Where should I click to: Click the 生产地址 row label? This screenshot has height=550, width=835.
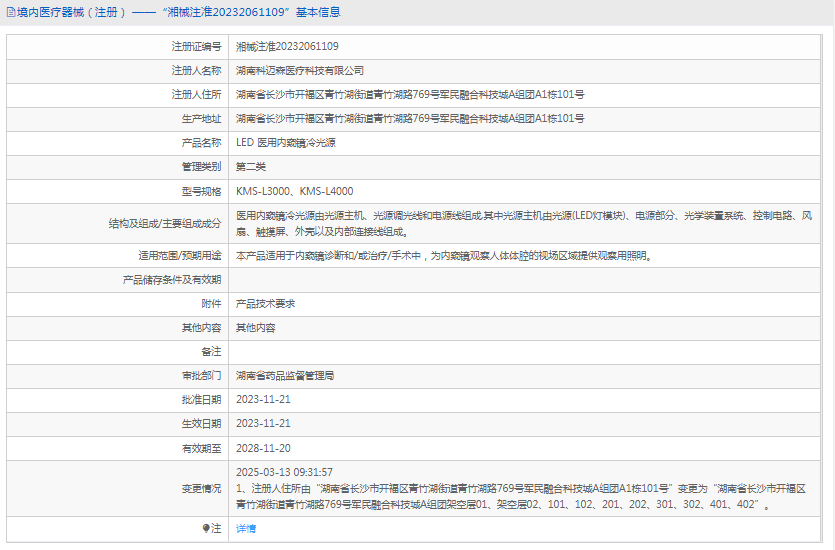click(x=201, y=119)
